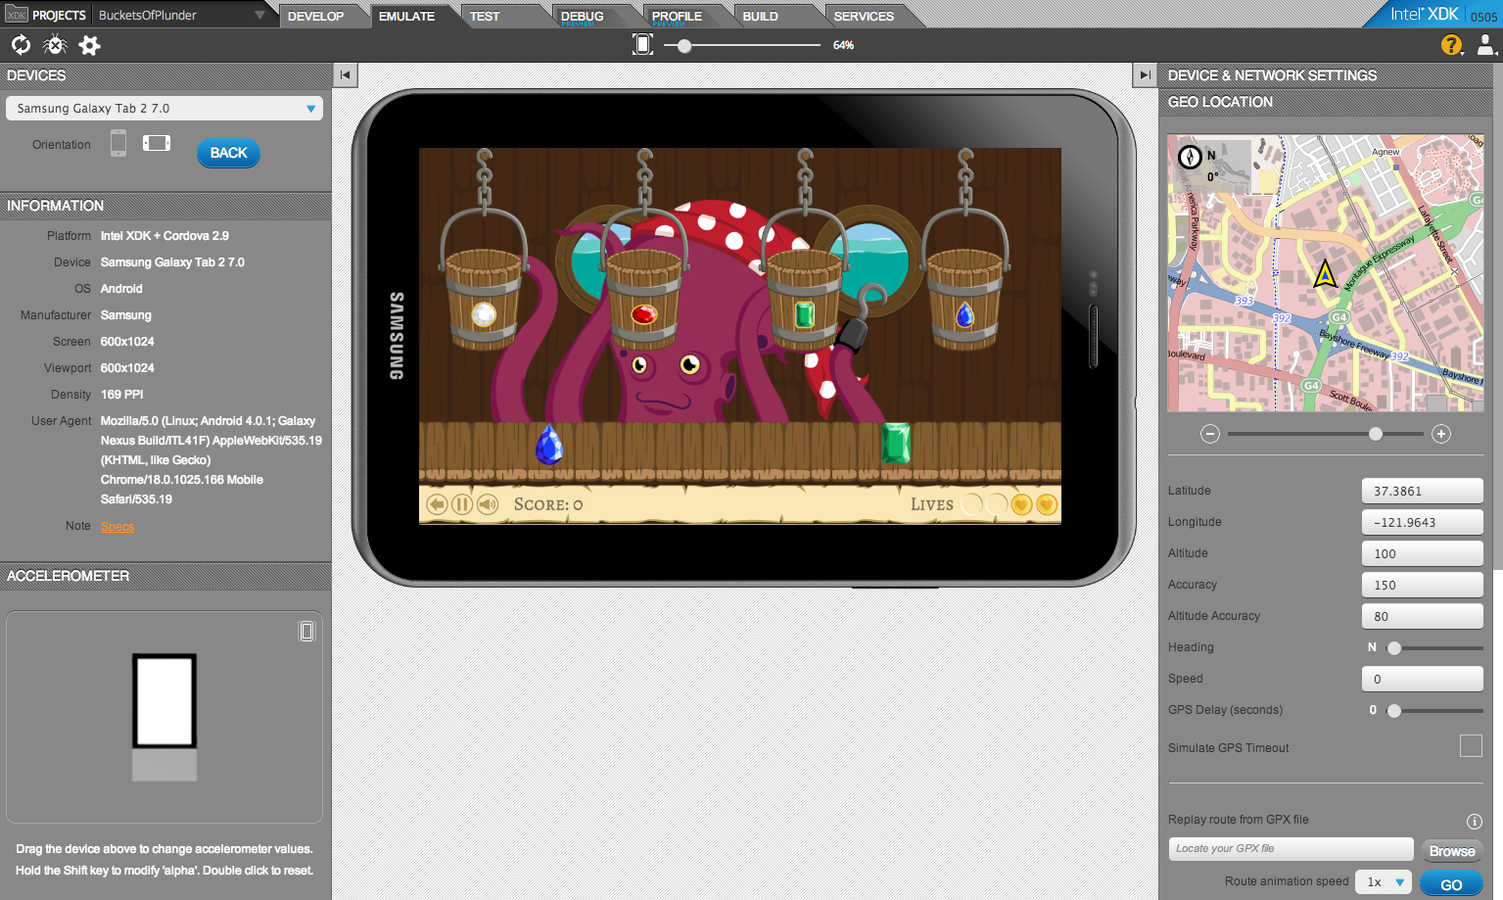Click the accelerometer reset device icon
Viewport: 1503px width, 900px height.
click(x=307, y=631)
